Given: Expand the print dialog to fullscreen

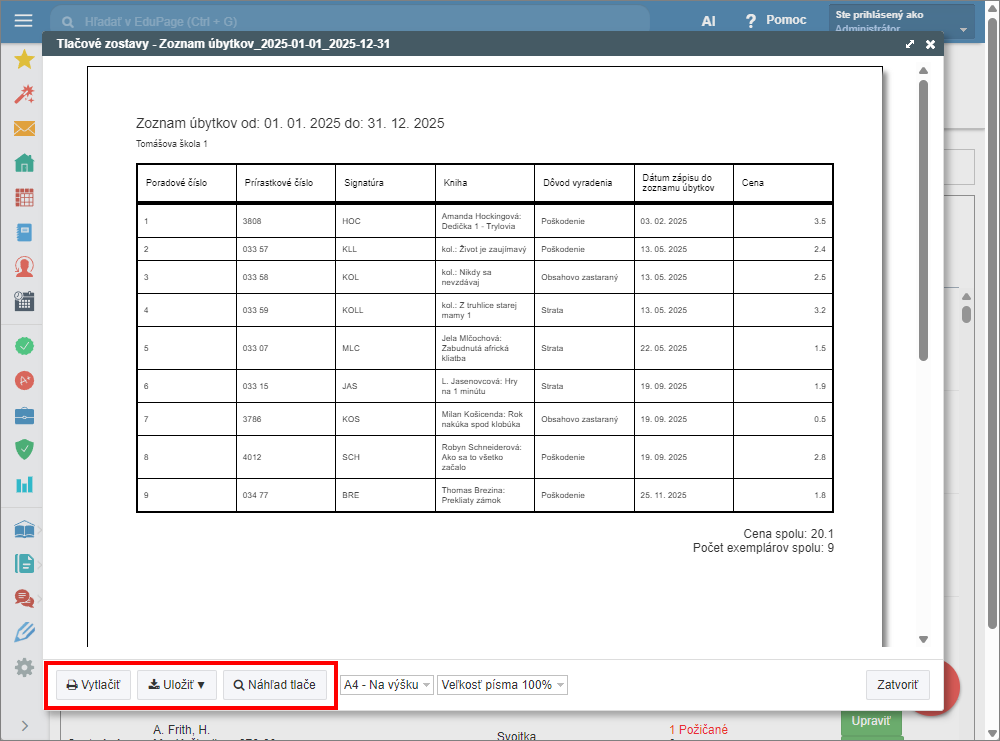Looking at the screenshot, I should pyautogui.click(x=910, y=45).
